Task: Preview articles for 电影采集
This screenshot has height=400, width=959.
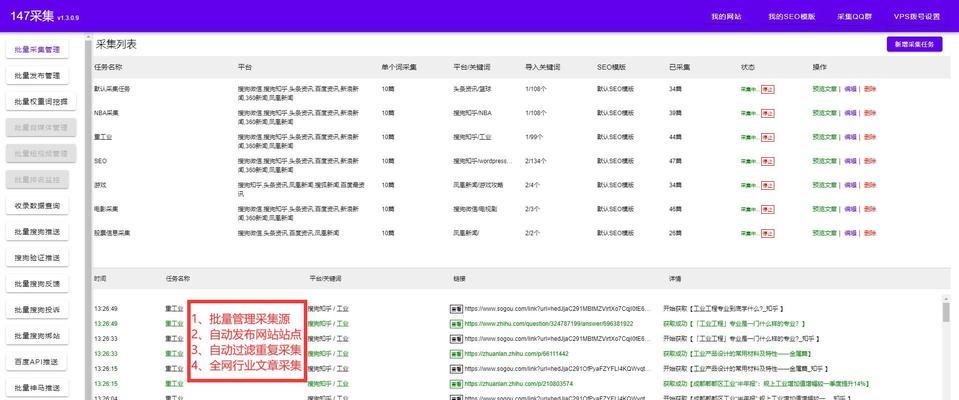Action: click(824, 209)
